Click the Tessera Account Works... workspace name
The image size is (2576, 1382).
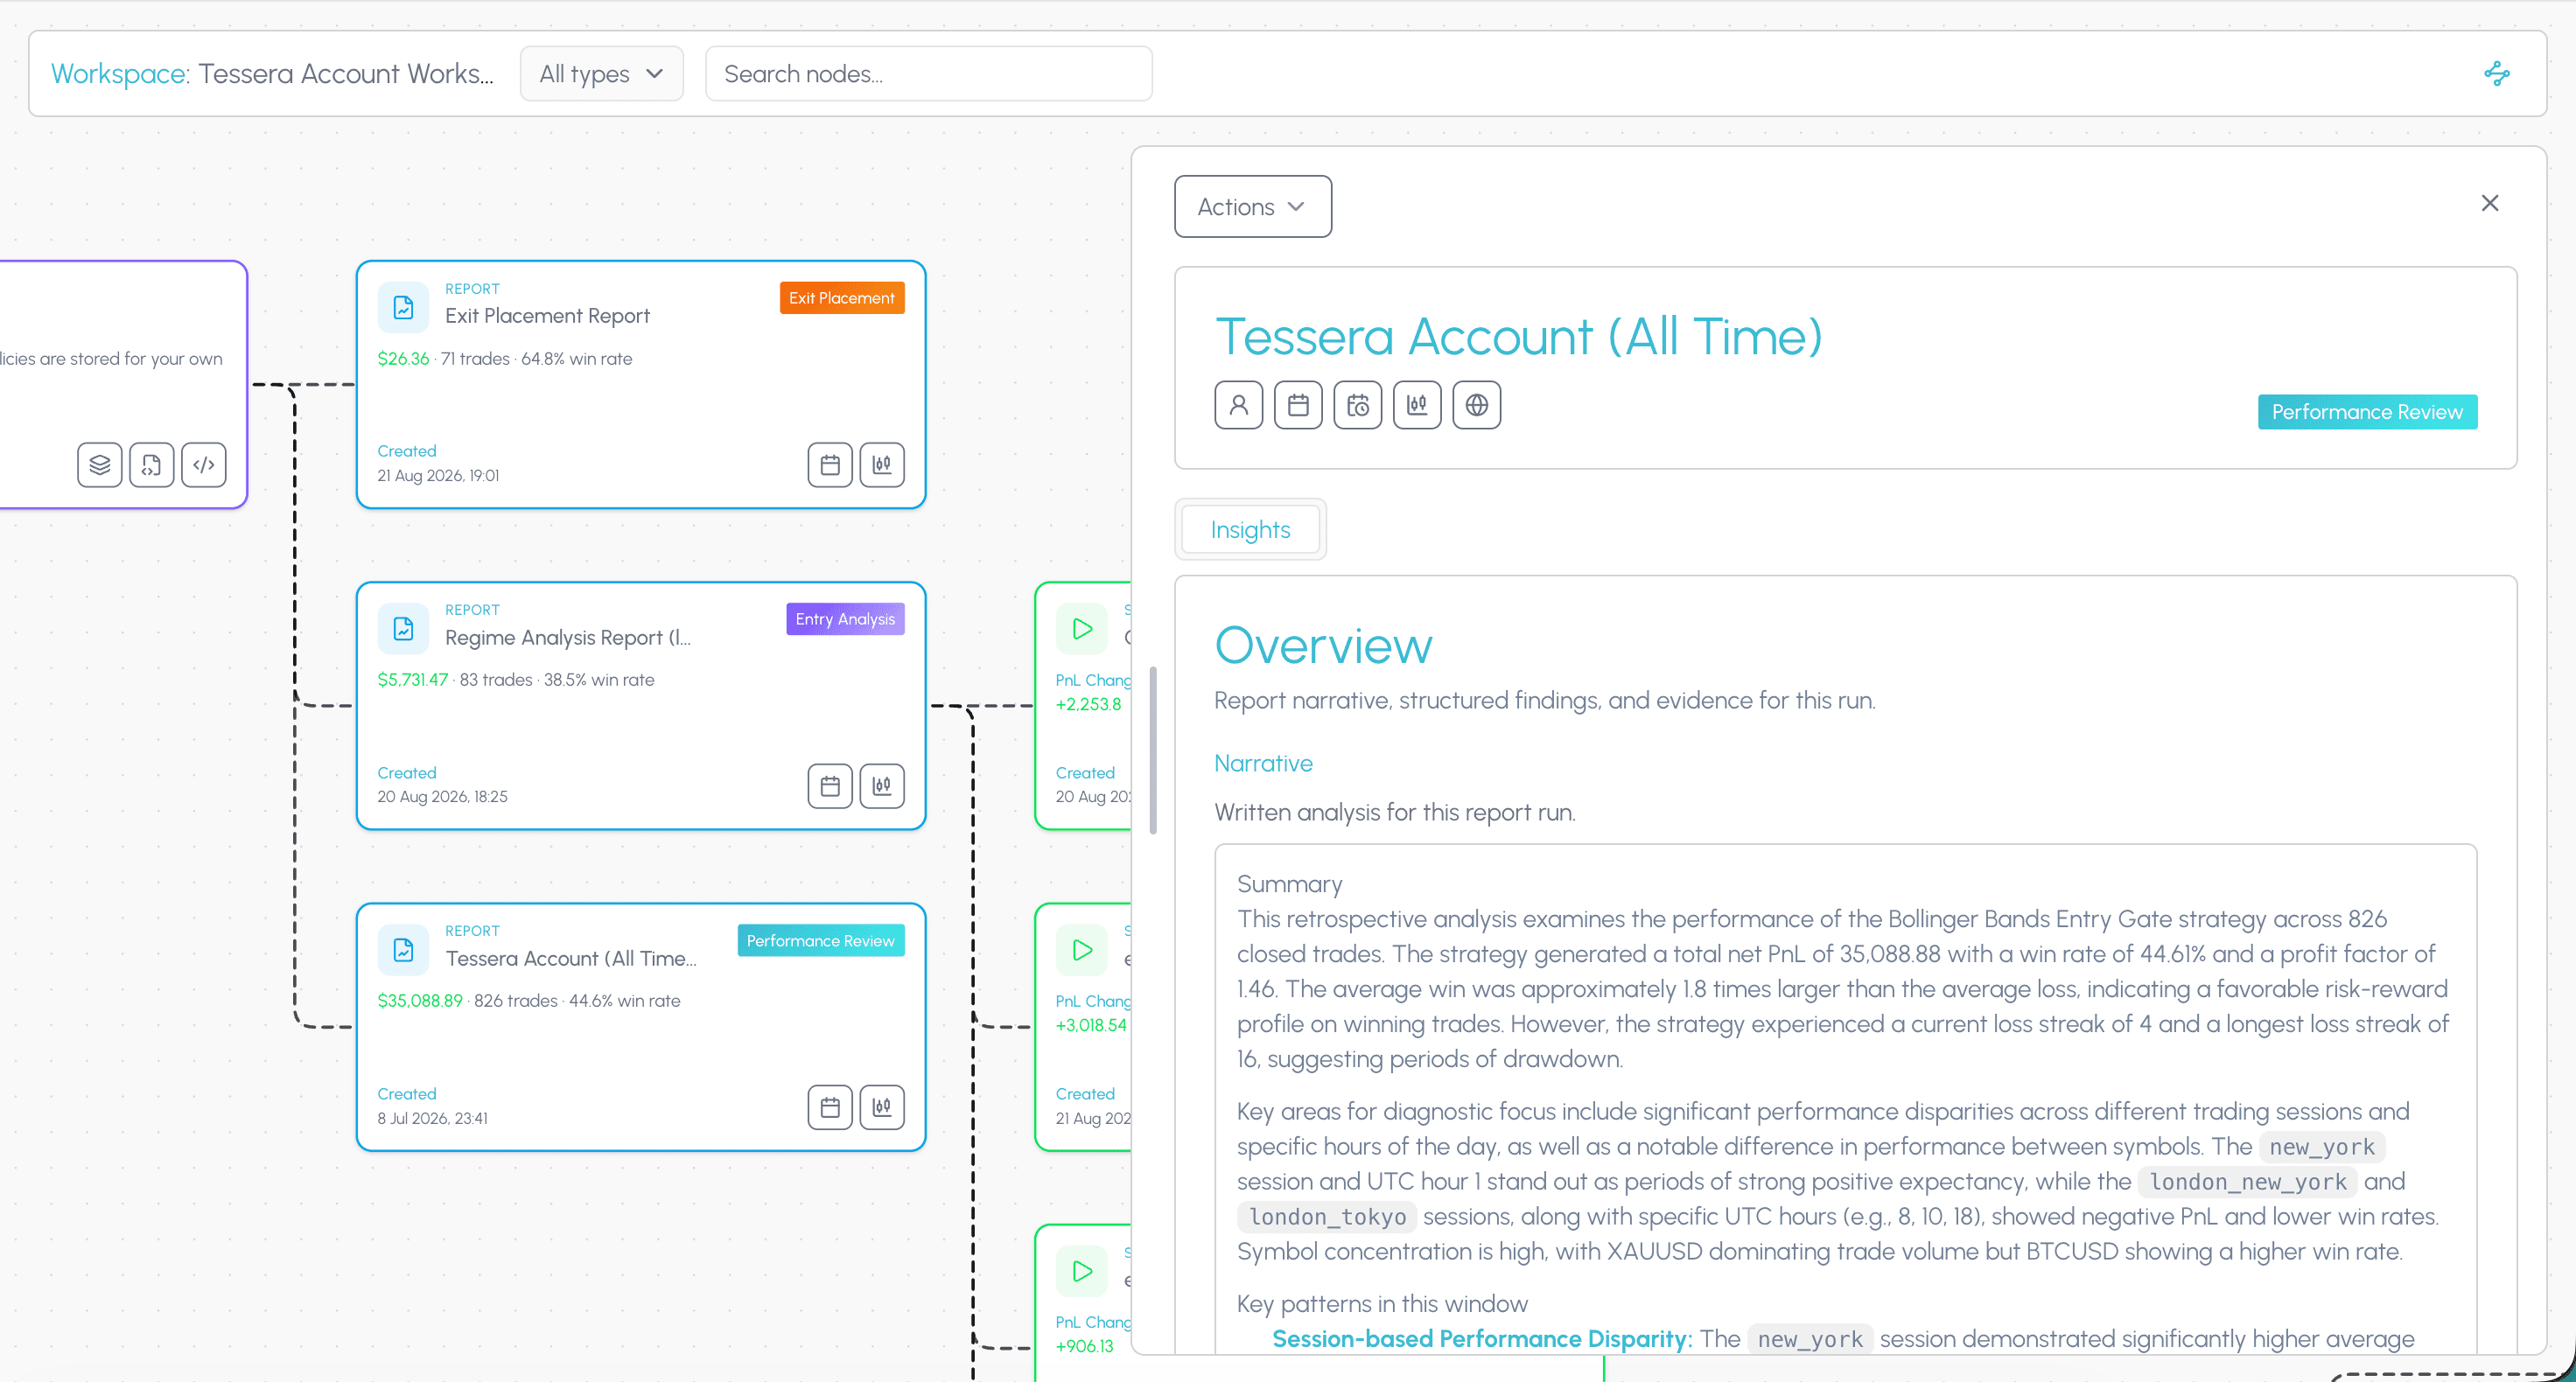click(x=346, y=73)
